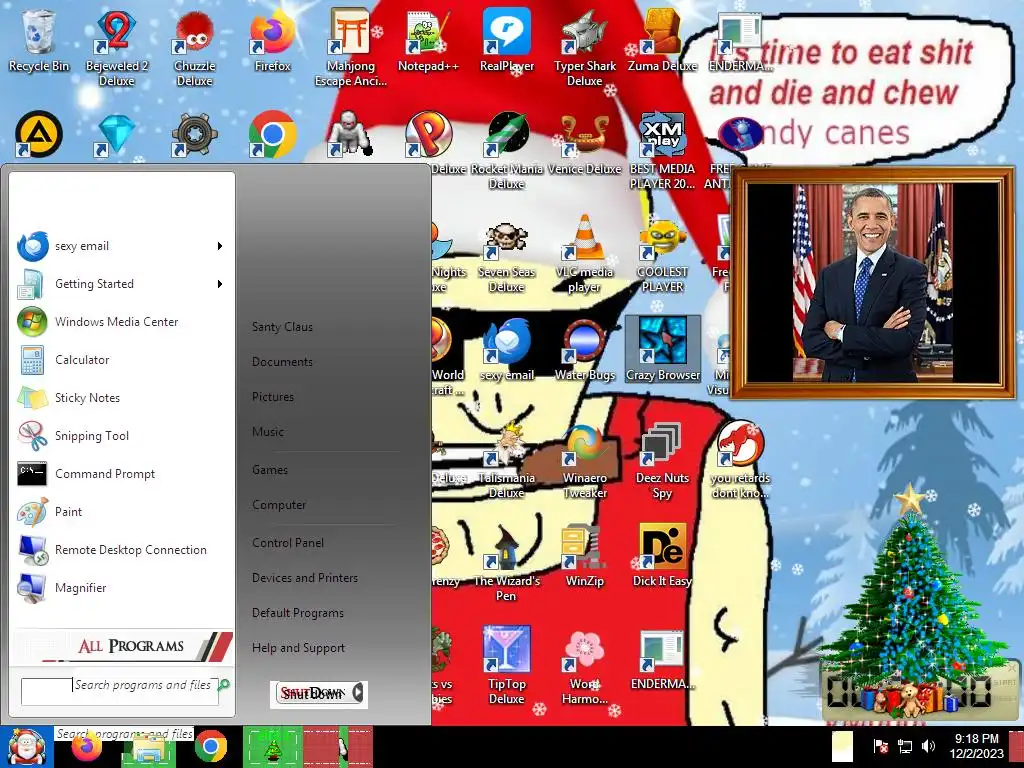Open Computer from the Start menu

pyautogui.click(x=279, y=505)
